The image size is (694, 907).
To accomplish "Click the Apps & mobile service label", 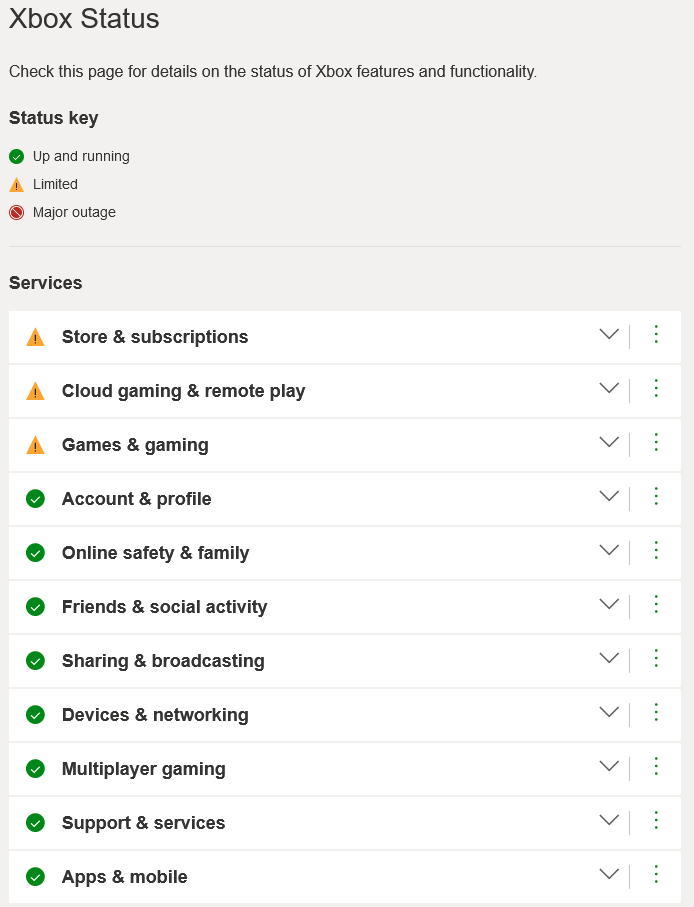I will click(x=124, y=877).
